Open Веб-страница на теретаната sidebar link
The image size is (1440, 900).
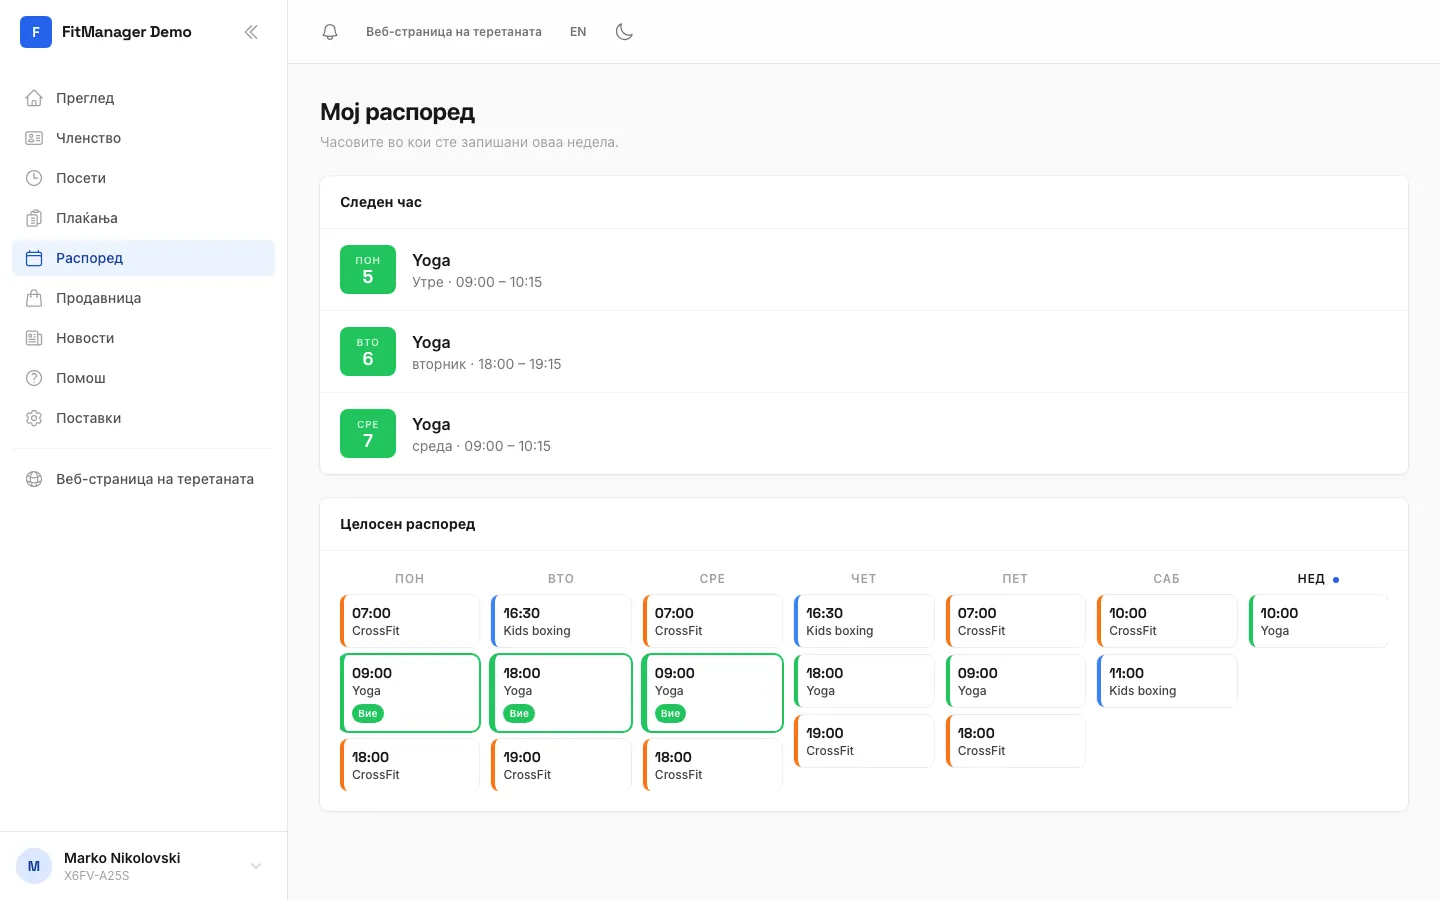click(x=143, y=479)
